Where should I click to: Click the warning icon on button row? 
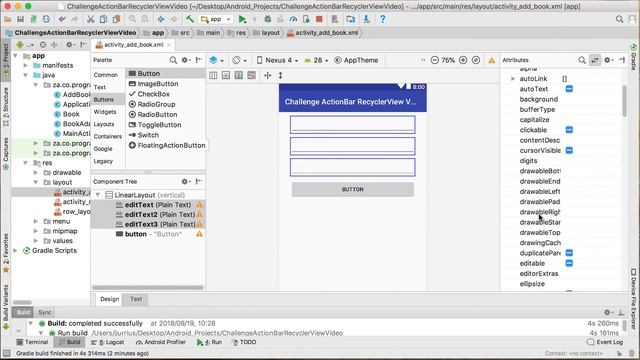[200, 234]
